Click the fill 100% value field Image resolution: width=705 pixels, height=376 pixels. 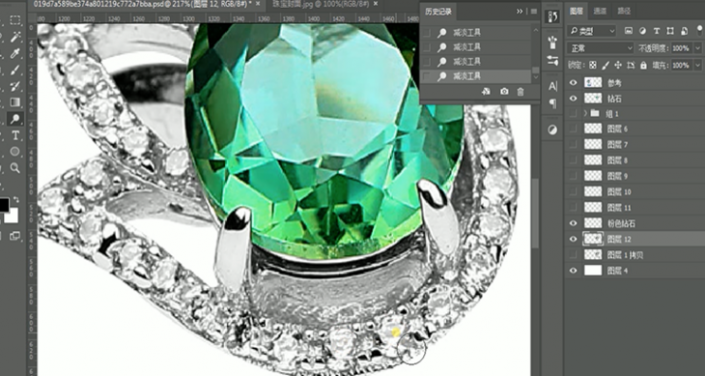pyautogui.click(x=682, y=66)
